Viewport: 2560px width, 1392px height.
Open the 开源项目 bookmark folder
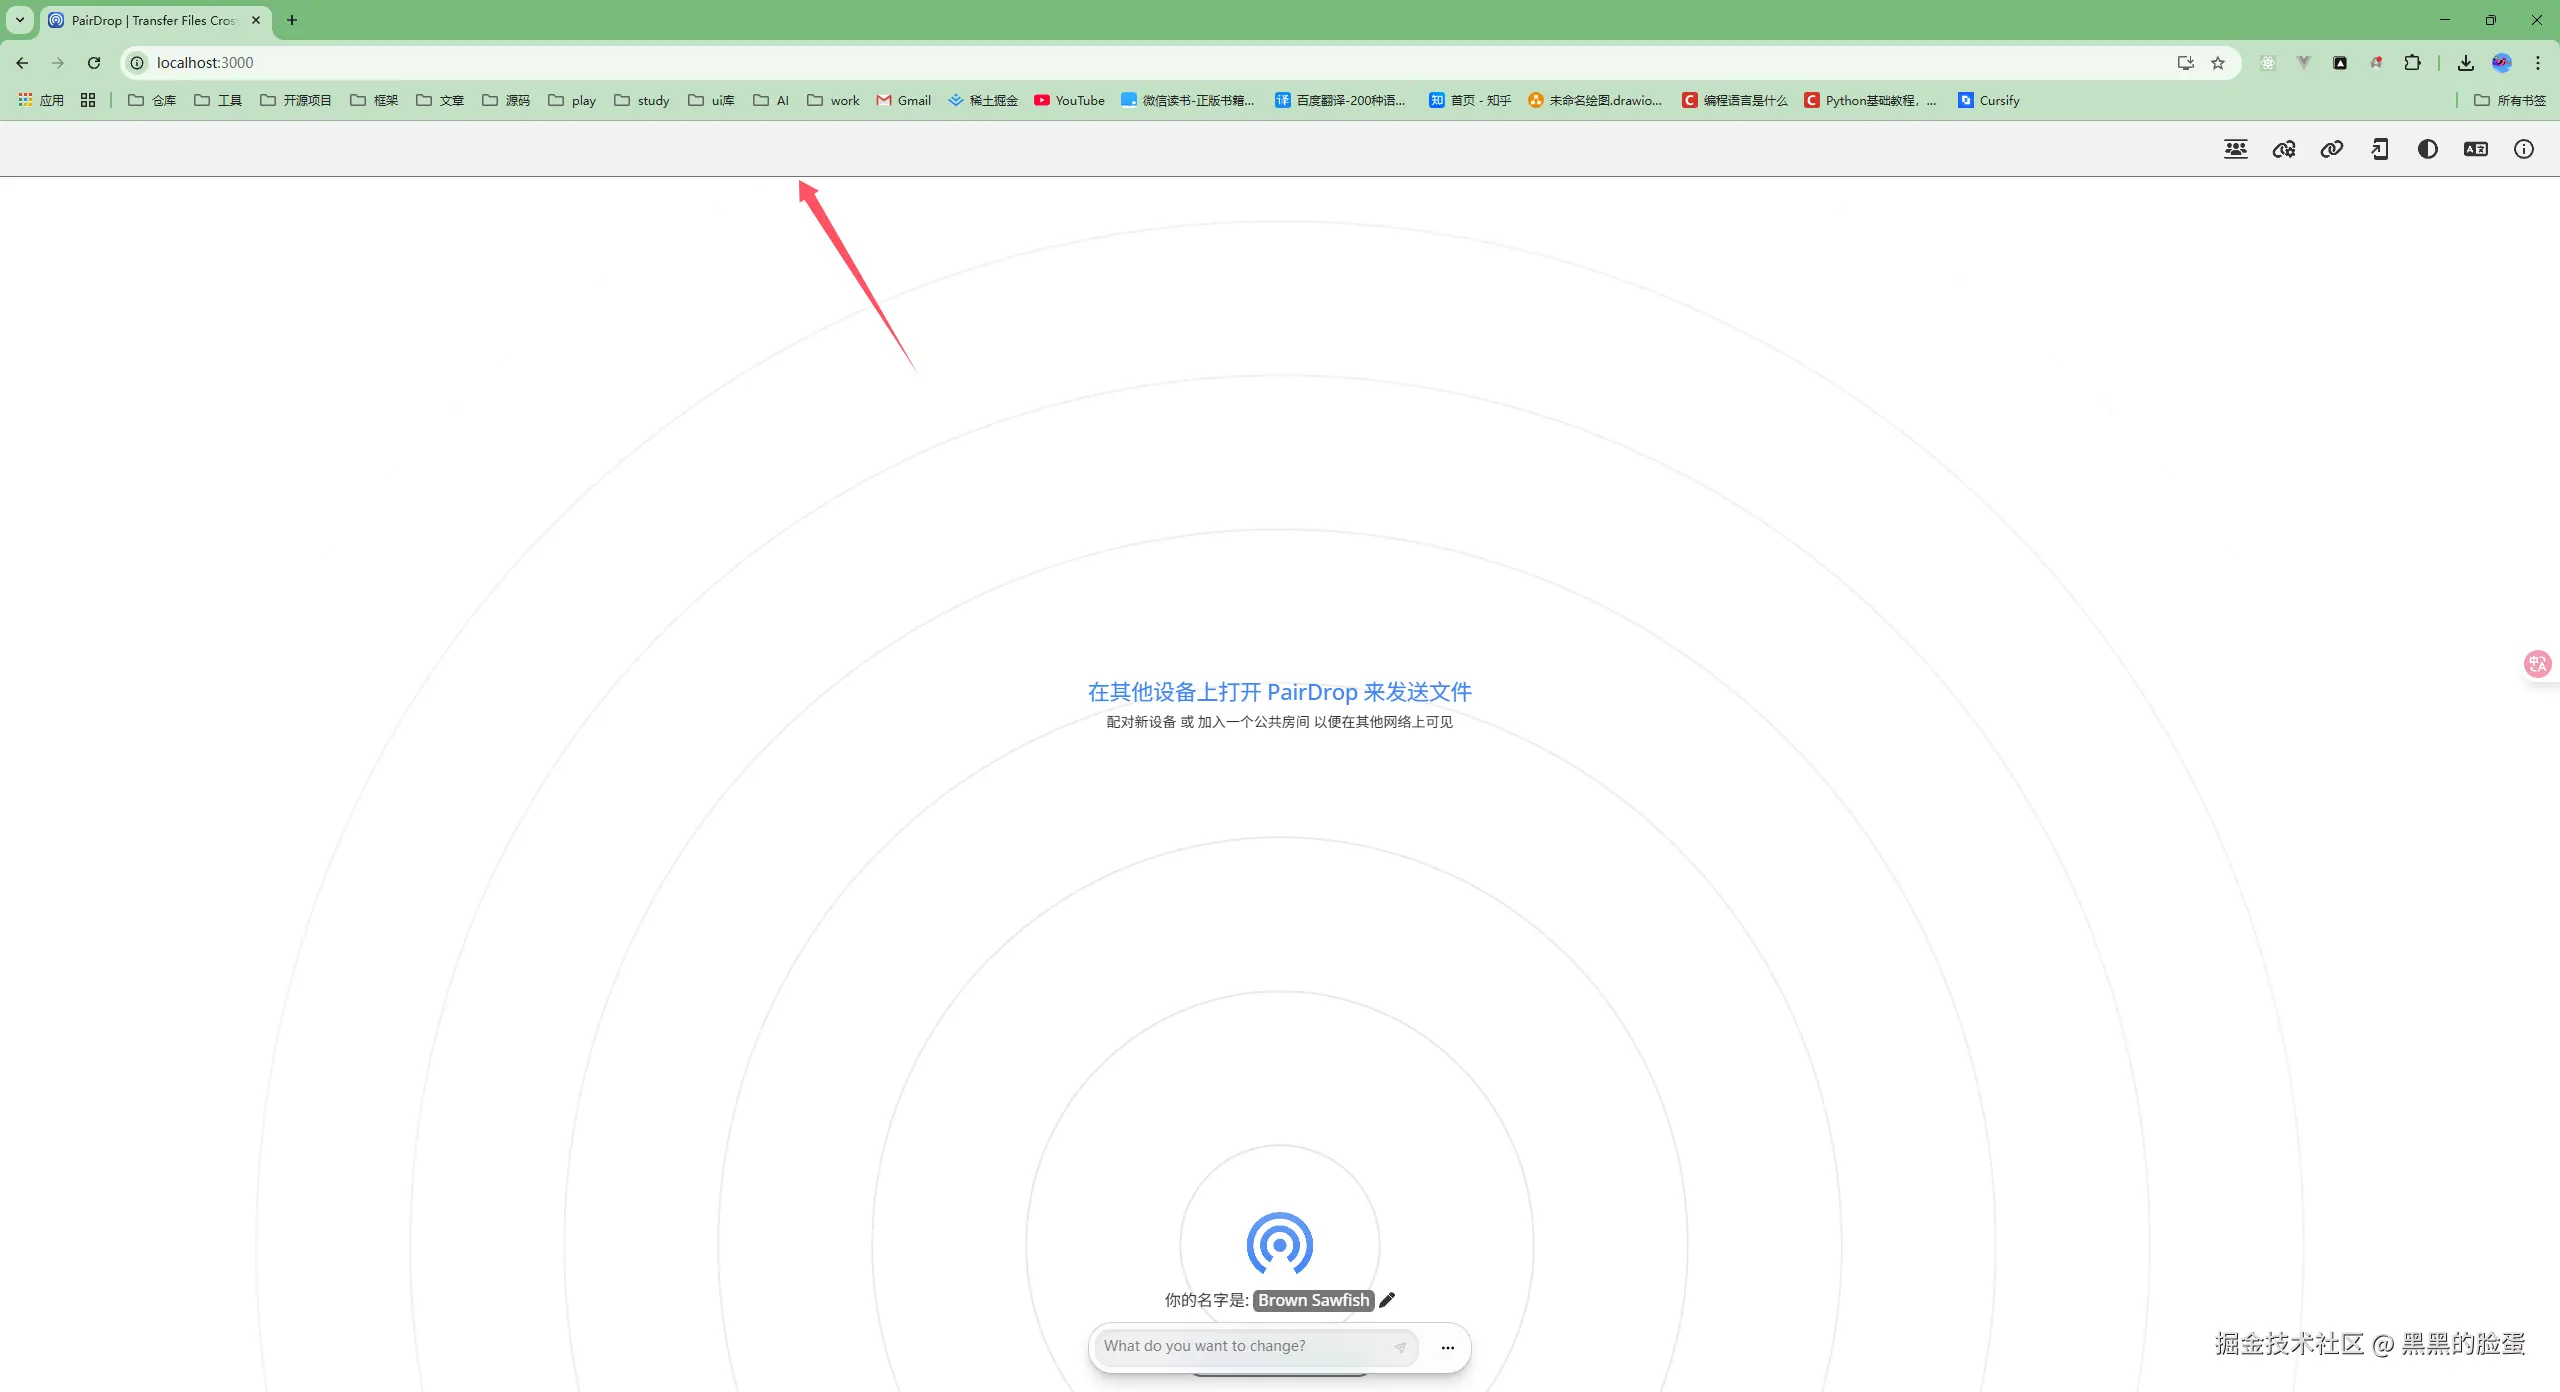295,100
